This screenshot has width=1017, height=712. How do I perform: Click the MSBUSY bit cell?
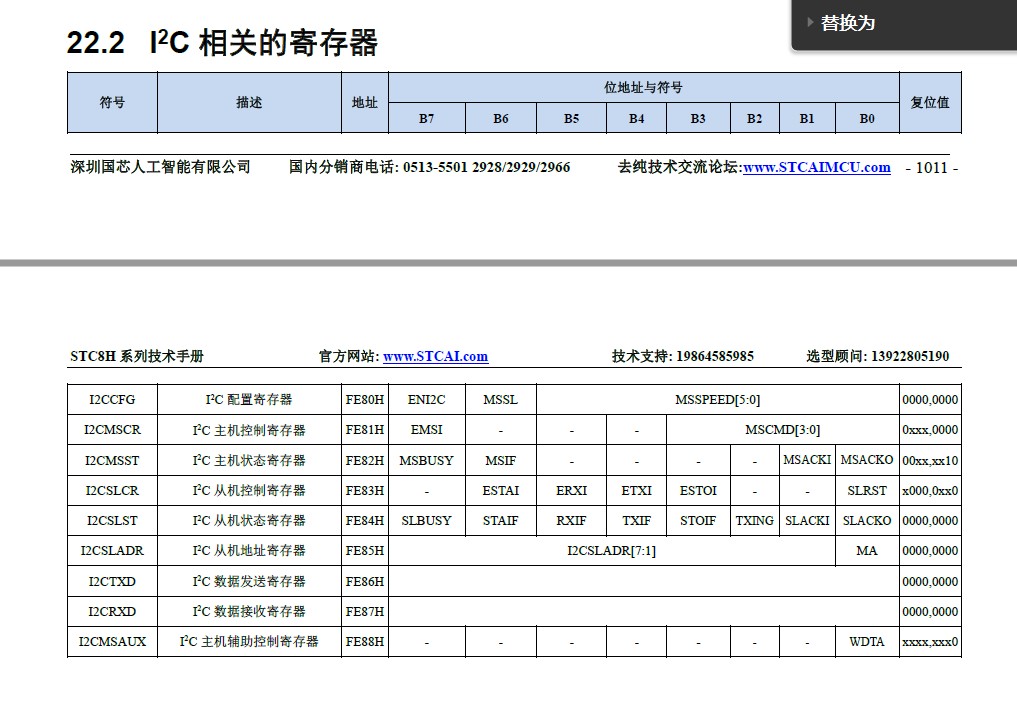point(427,460)
